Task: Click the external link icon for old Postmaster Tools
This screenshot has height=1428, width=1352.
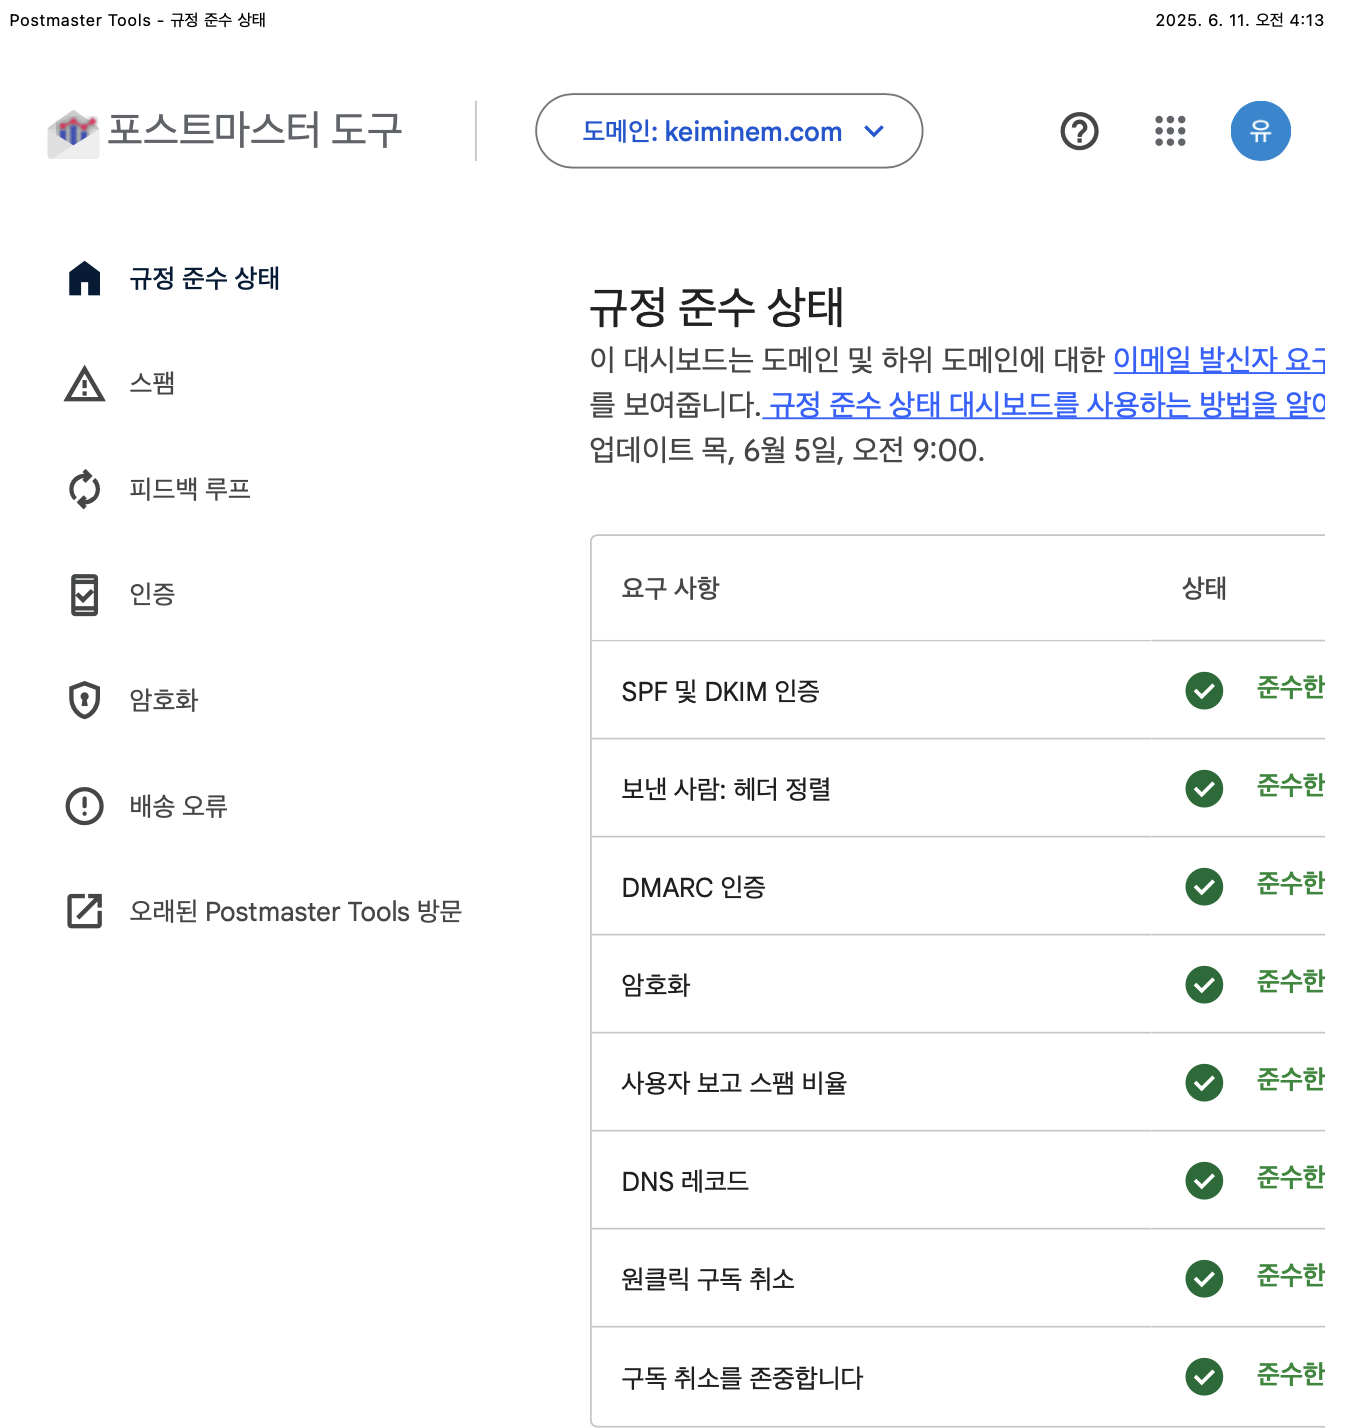Action: pos(85,911)
